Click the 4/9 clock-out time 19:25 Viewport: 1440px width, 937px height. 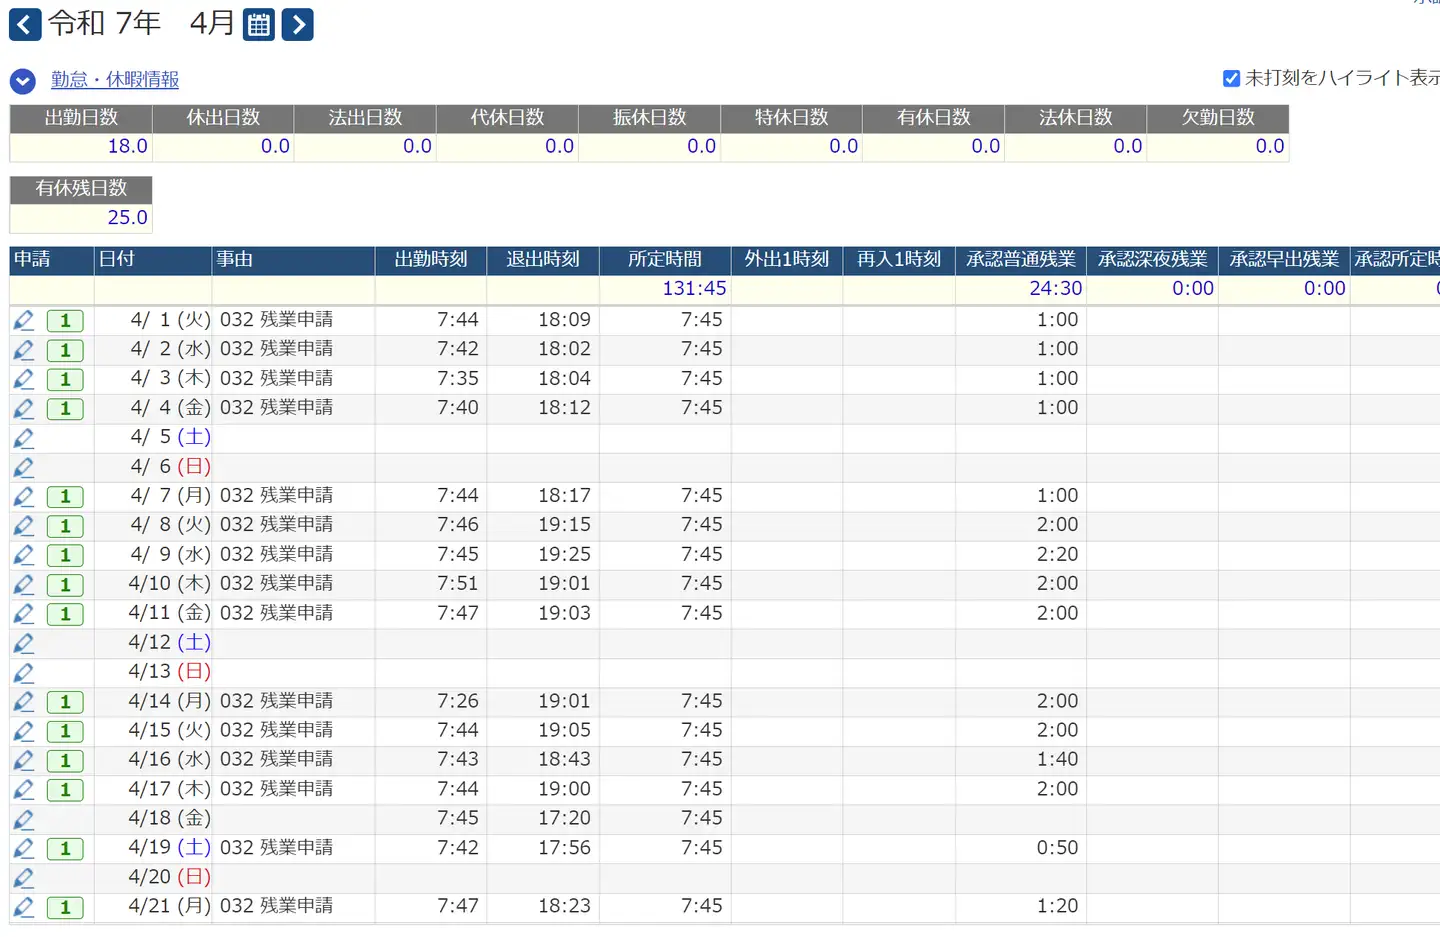[564, 554]
